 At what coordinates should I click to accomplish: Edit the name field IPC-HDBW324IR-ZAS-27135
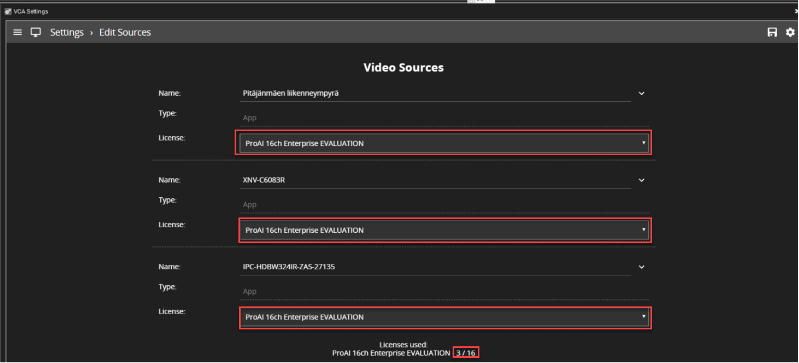click(435, 267)
